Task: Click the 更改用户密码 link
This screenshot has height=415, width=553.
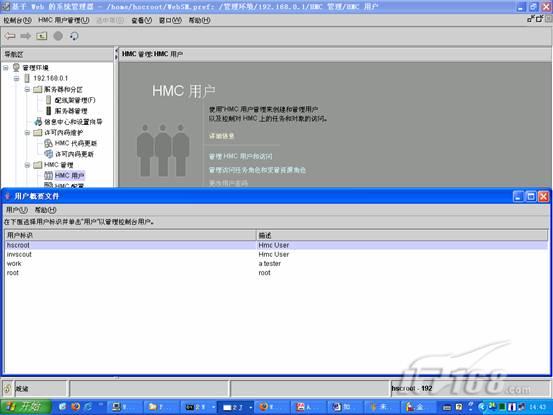Action: point(228,183)
